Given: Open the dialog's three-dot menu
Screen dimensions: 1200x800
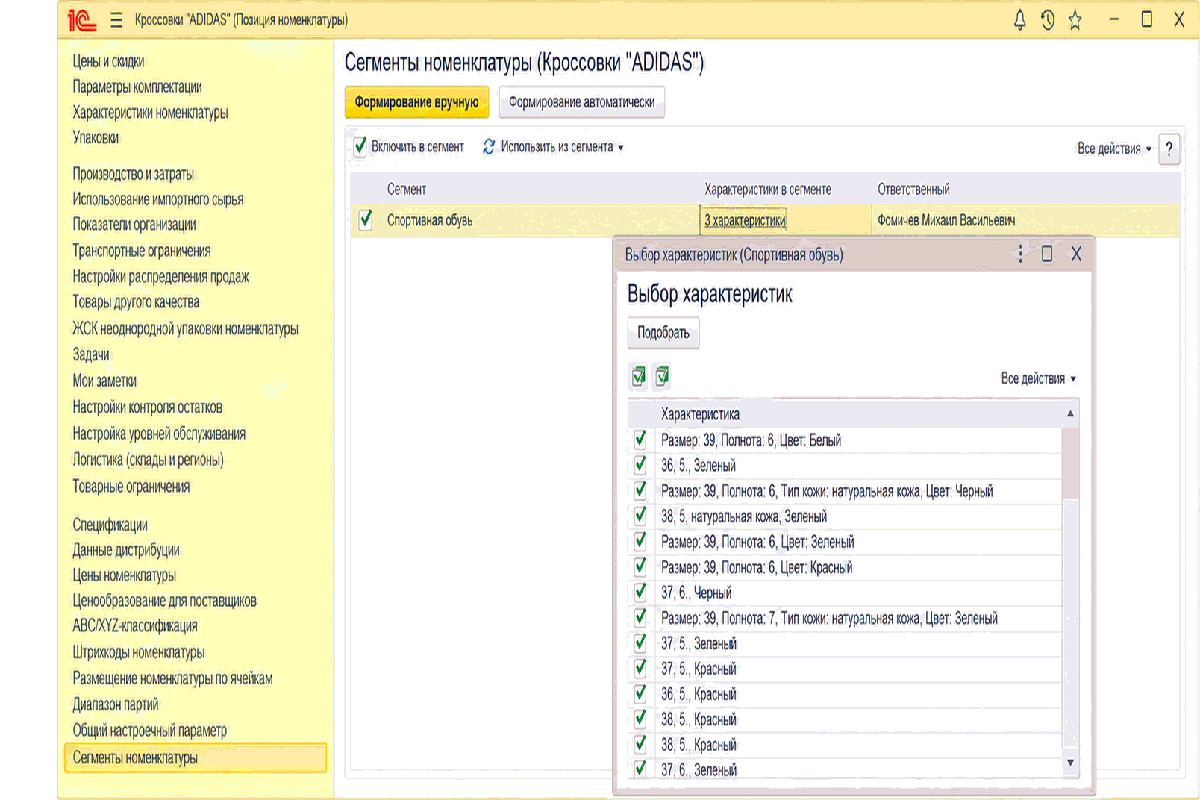Looking at the screenshot, I should pos(1020,254).
